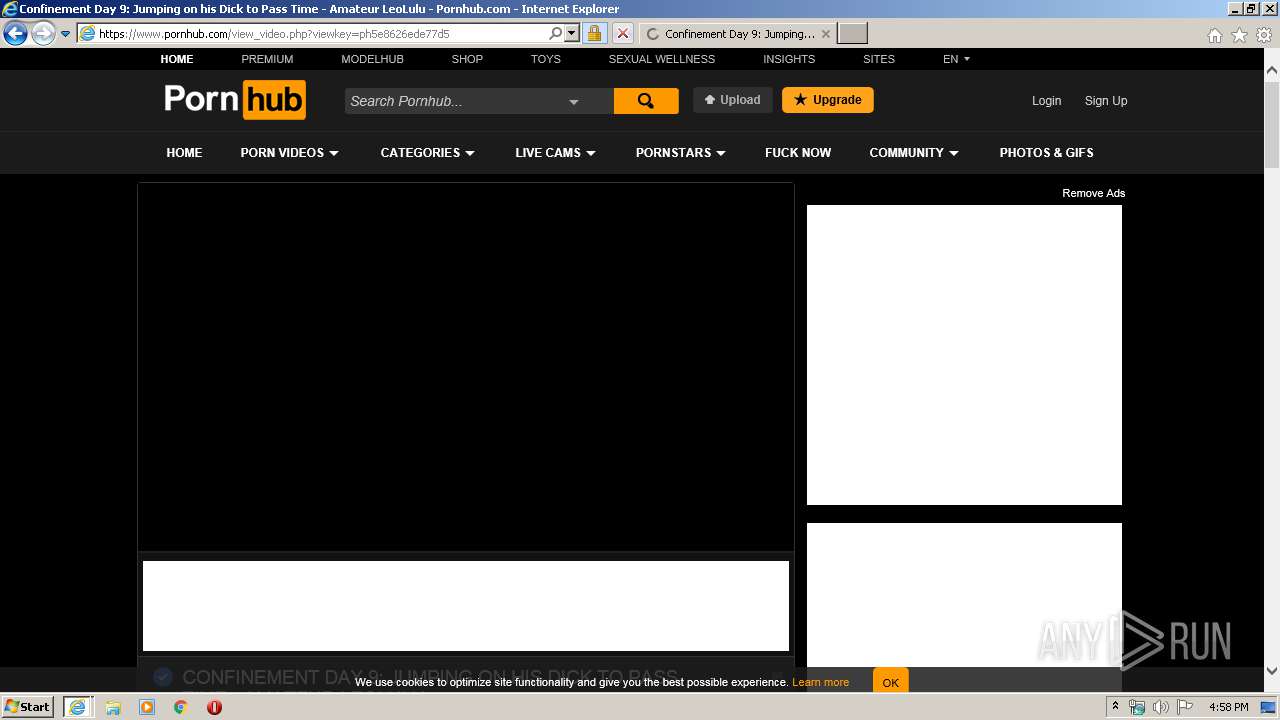Expand the CATEGORIES dropdown
The image size is (1280, 720).
click(428, 153)
